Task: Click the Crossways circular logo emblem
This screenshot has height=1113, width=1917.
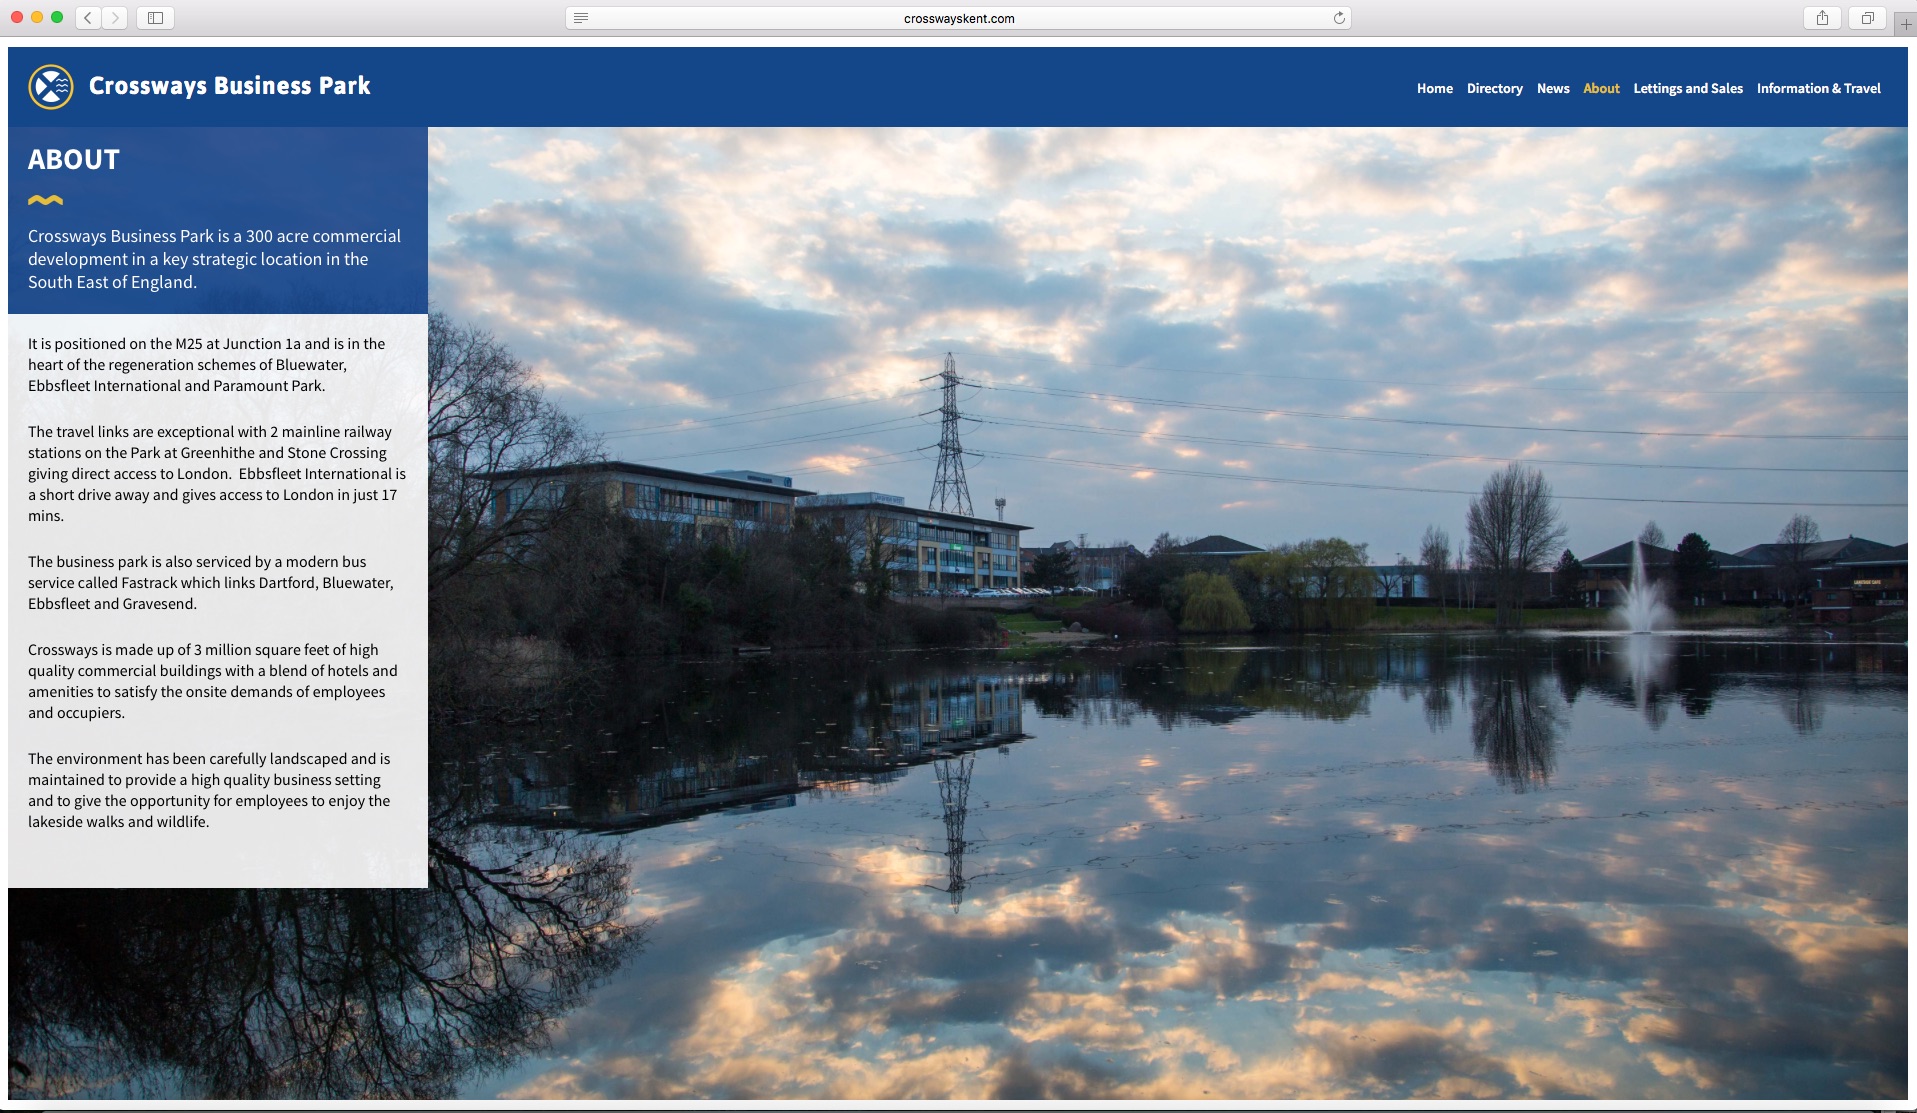Action: pos(51,87)
